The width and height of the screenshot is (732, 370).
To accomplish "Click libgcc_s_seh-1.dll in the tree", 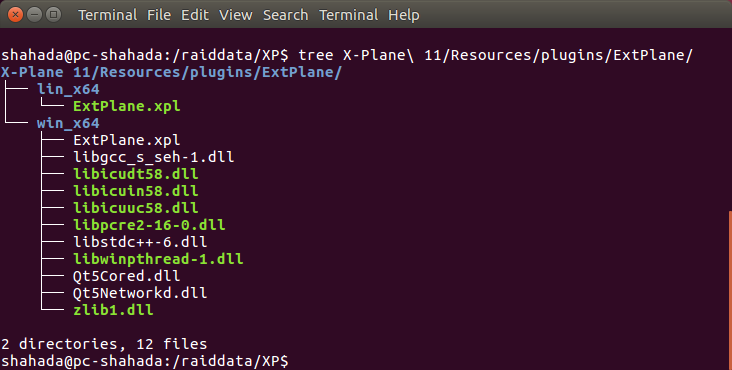I will [x=154, y=157].
